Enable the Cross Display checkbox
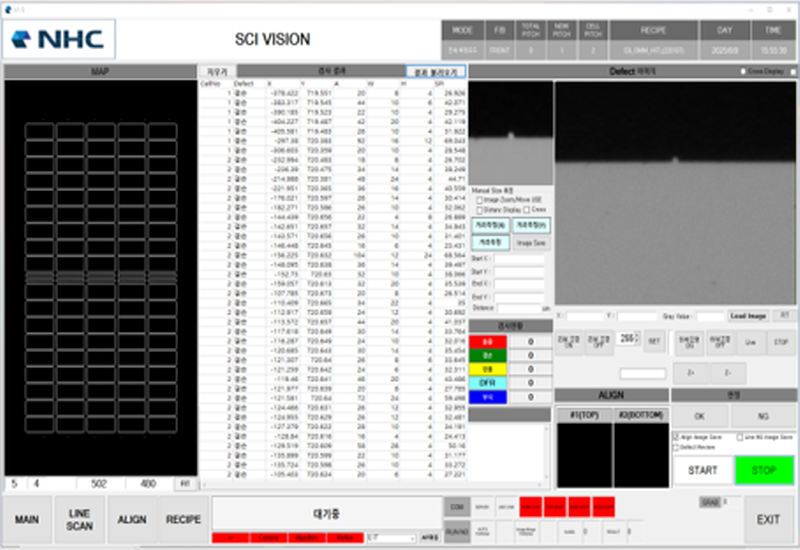 (743, 72)
